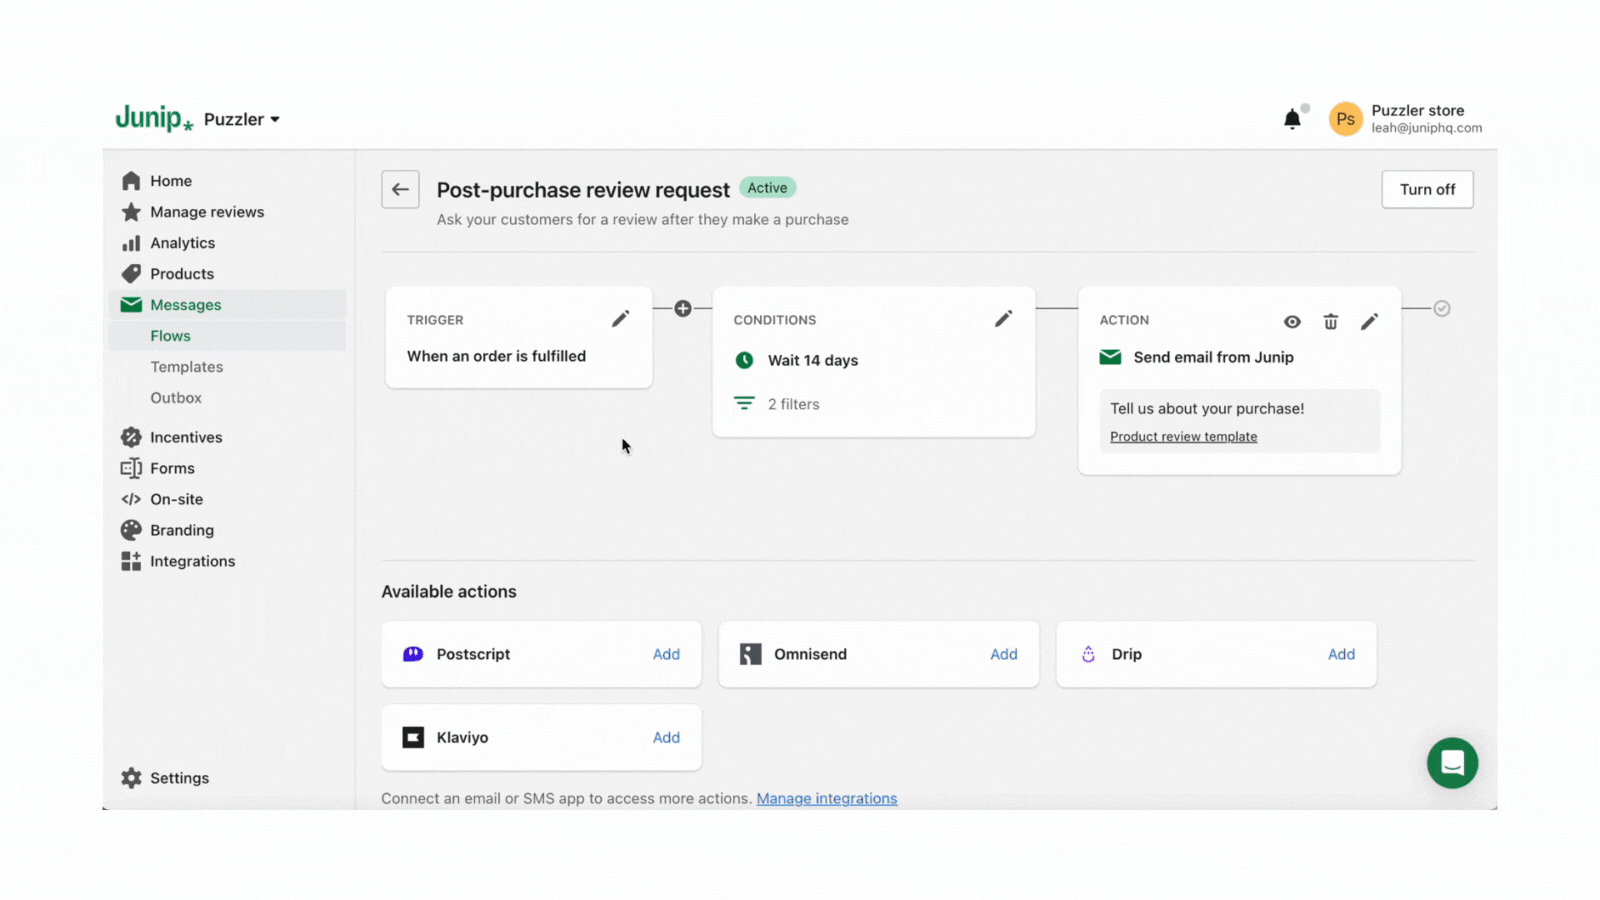Click 'When an order is fulfilled' text
Image resolution: width=1600 pixels, height=900 pixels.
[496, 356]
